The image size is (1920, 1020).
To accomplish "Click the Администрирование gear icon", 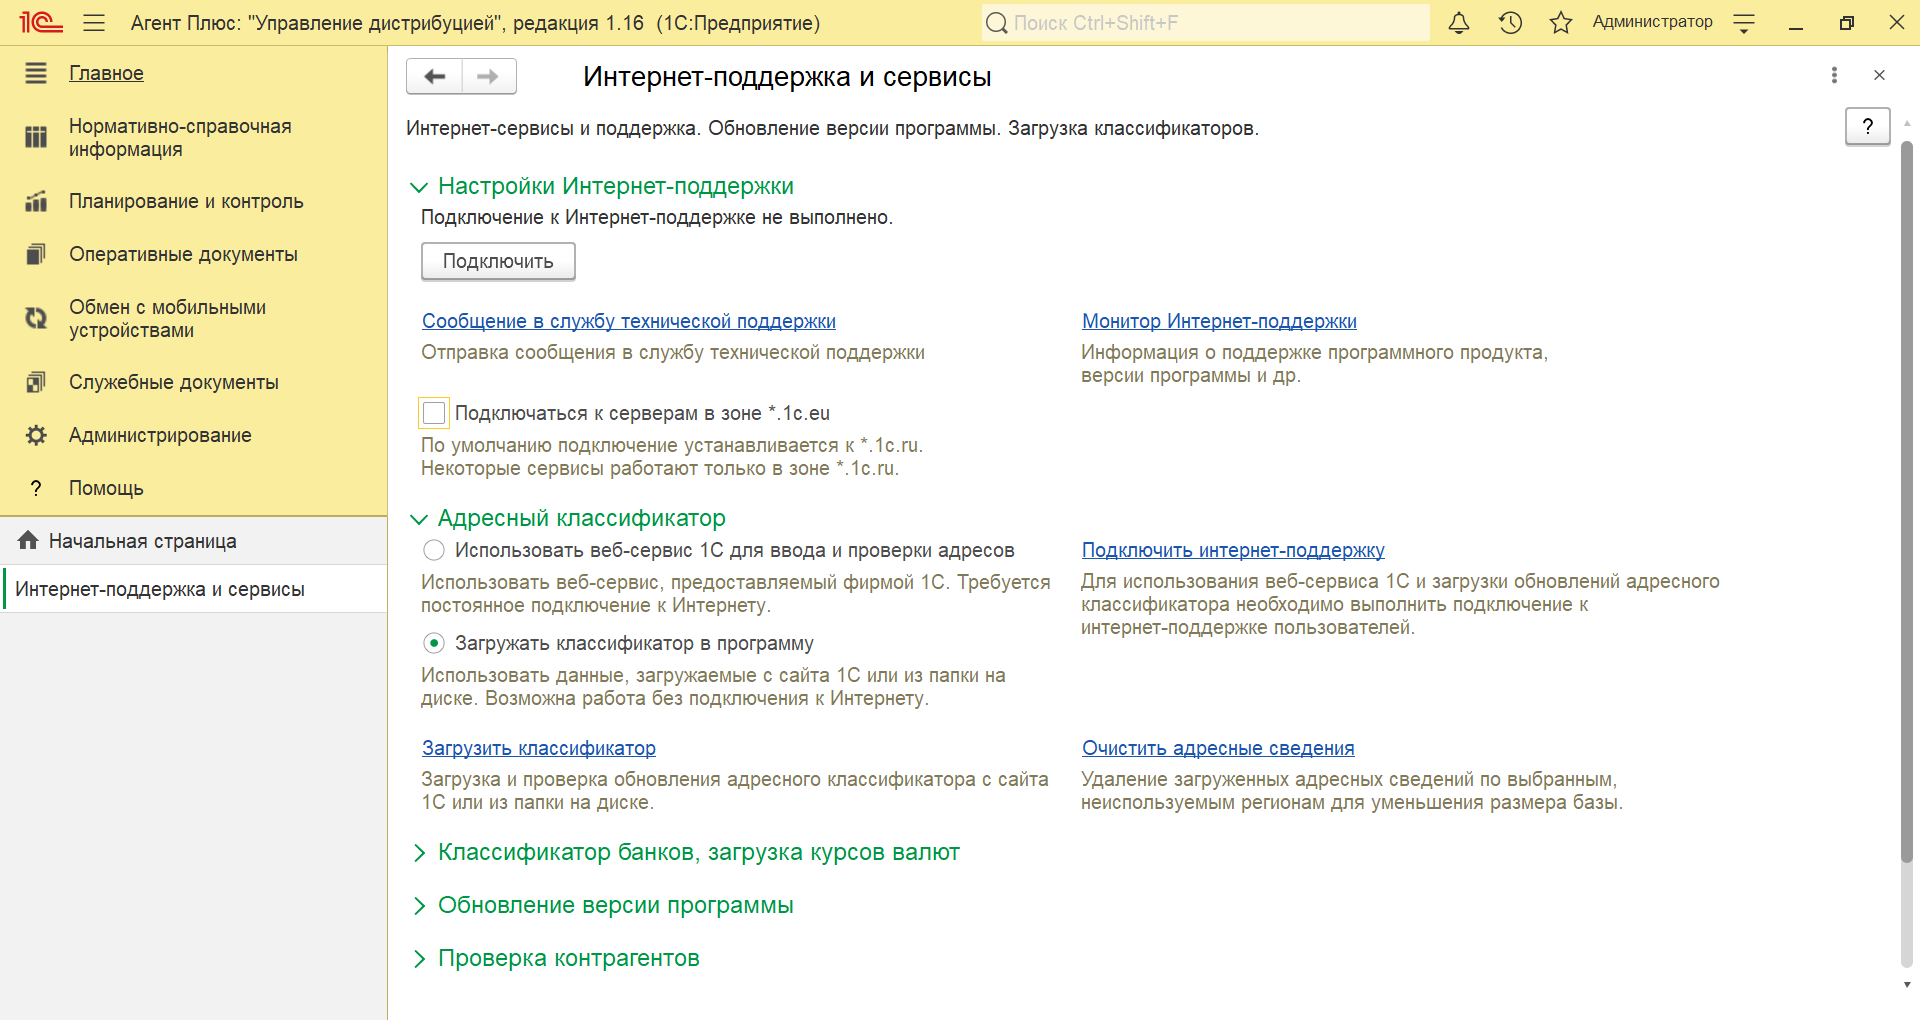I will 36,435.
